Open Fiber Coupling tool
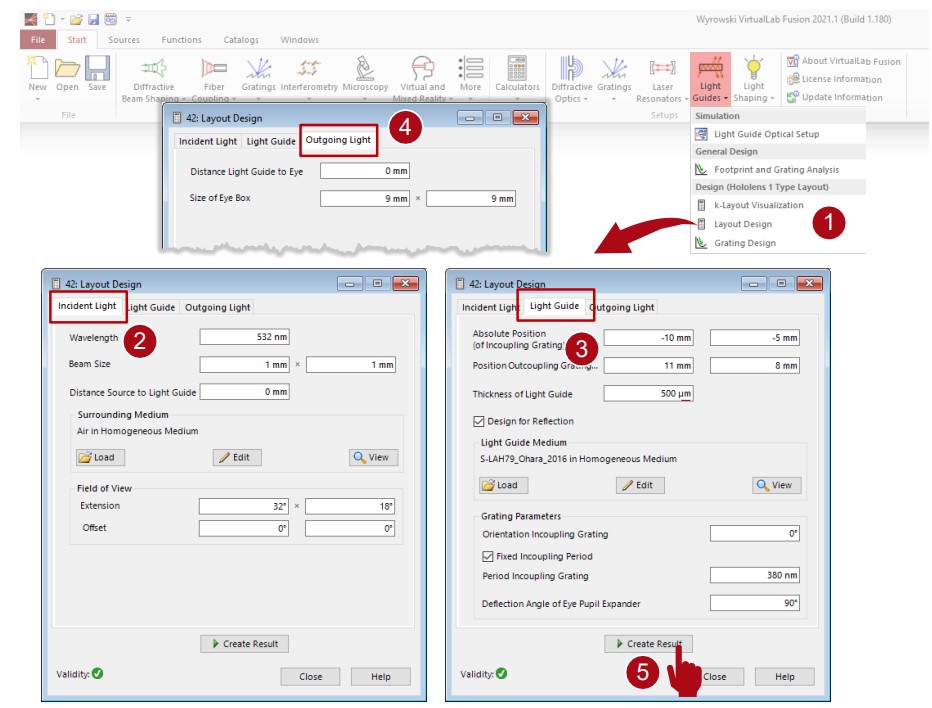 point(214,78)
